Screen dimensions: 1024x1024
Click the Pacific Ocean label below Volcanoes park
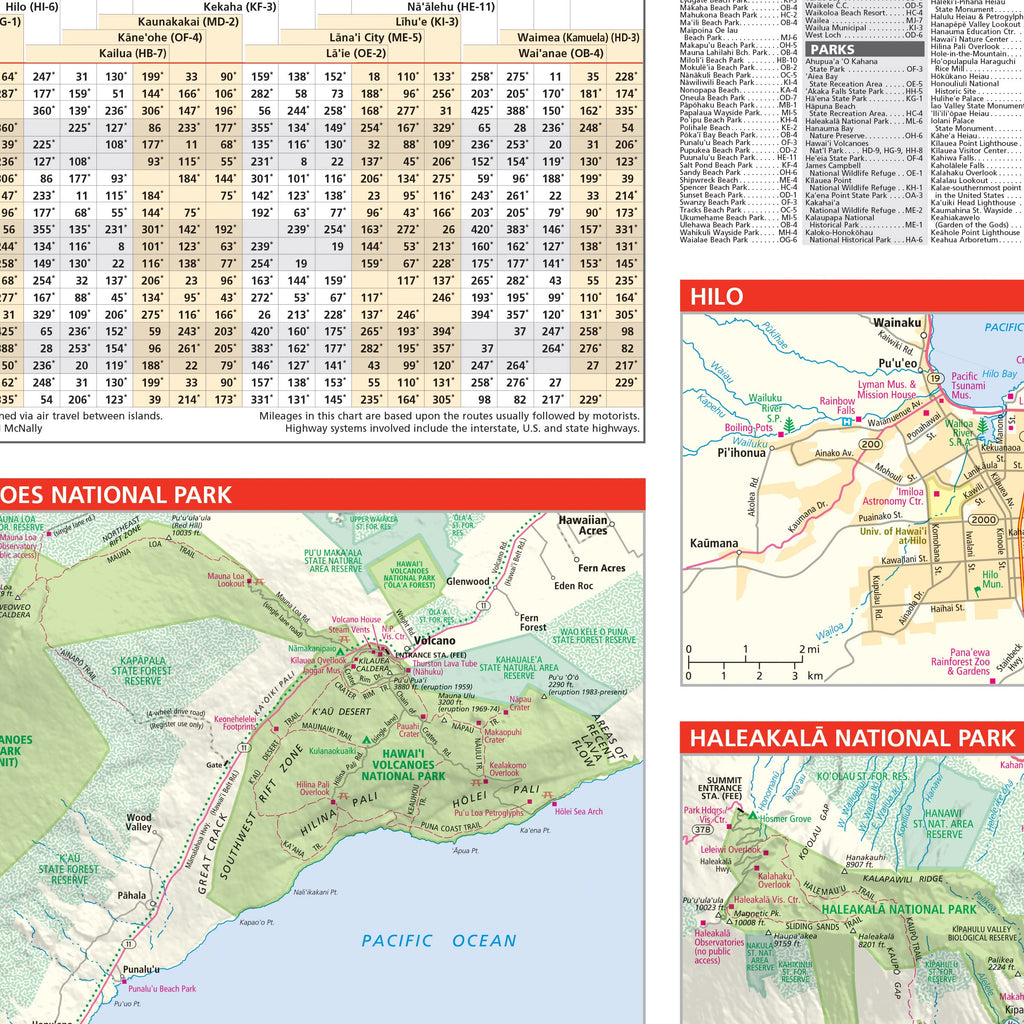(x=439, y=940)
